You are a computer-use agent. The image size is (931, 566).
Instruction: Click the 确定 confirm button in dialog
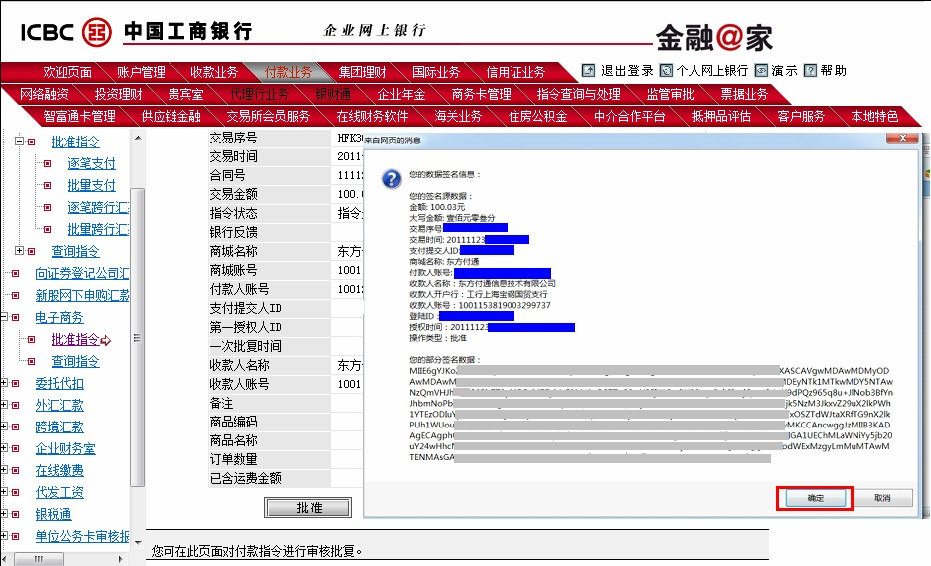click(815, 498)
